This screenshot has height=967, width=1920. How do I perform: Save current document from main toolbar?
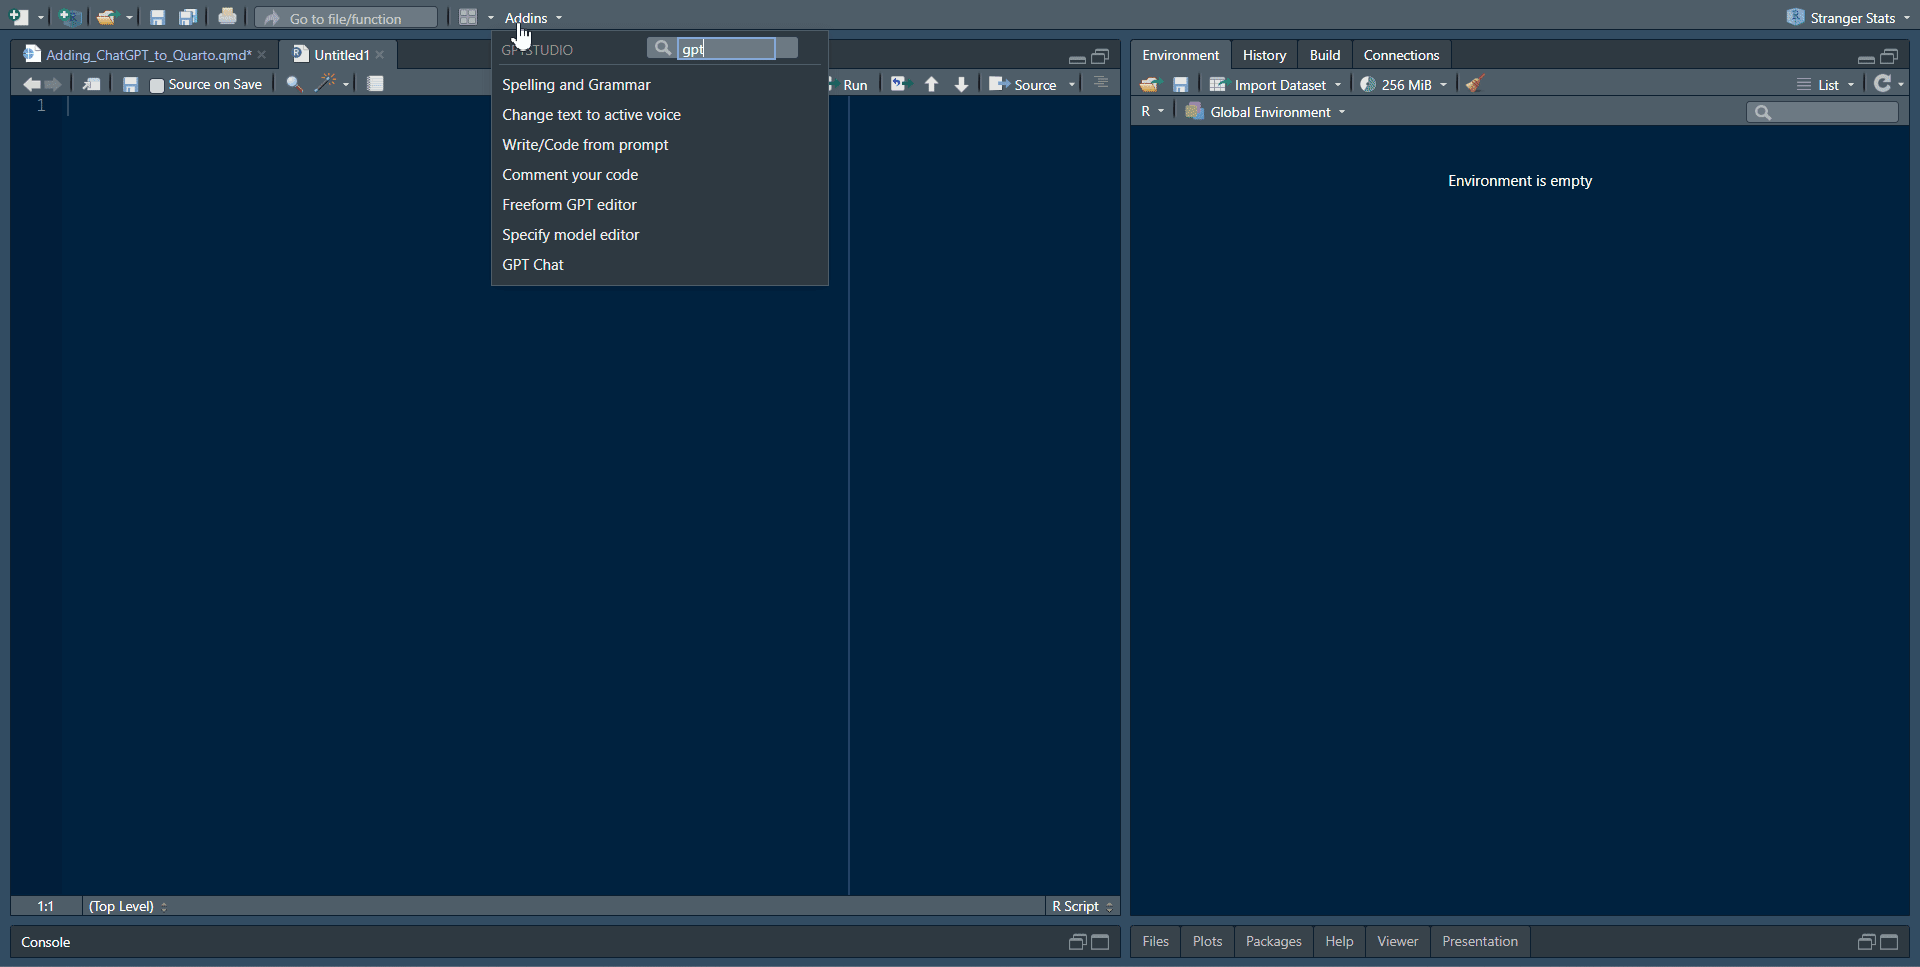coord(157,17)
